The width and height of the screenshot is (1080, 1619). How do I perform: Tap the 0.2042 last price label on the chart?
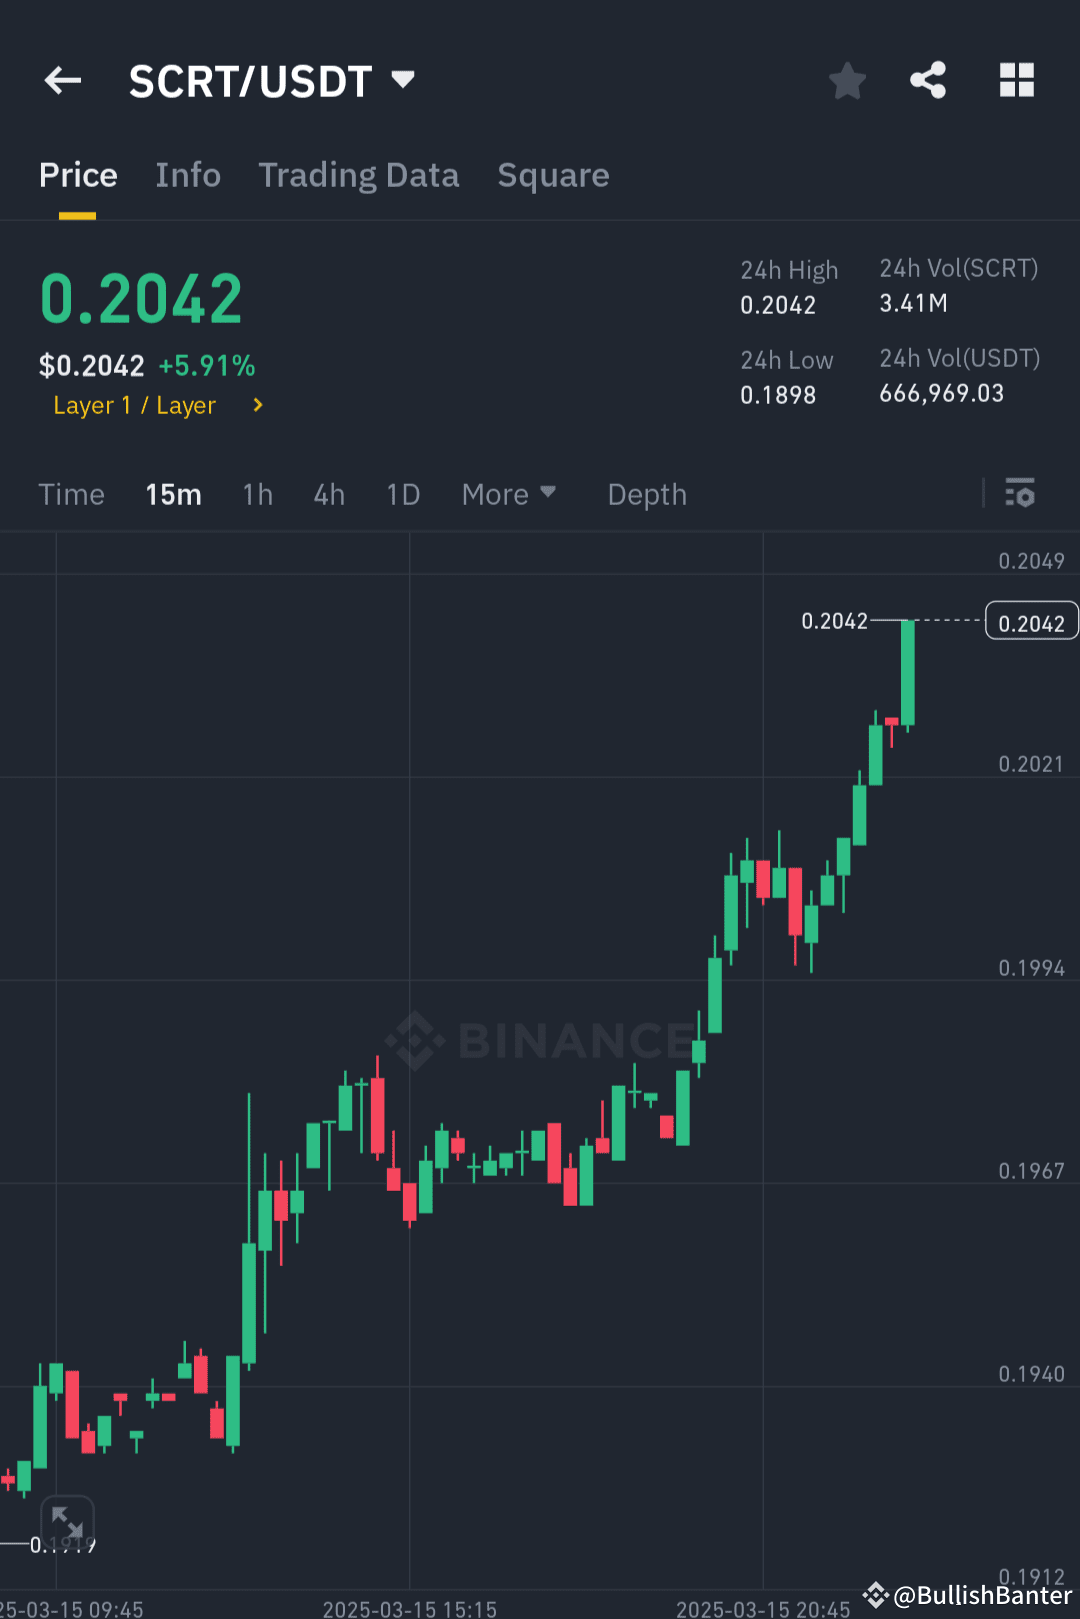[x=1031, y=621]
